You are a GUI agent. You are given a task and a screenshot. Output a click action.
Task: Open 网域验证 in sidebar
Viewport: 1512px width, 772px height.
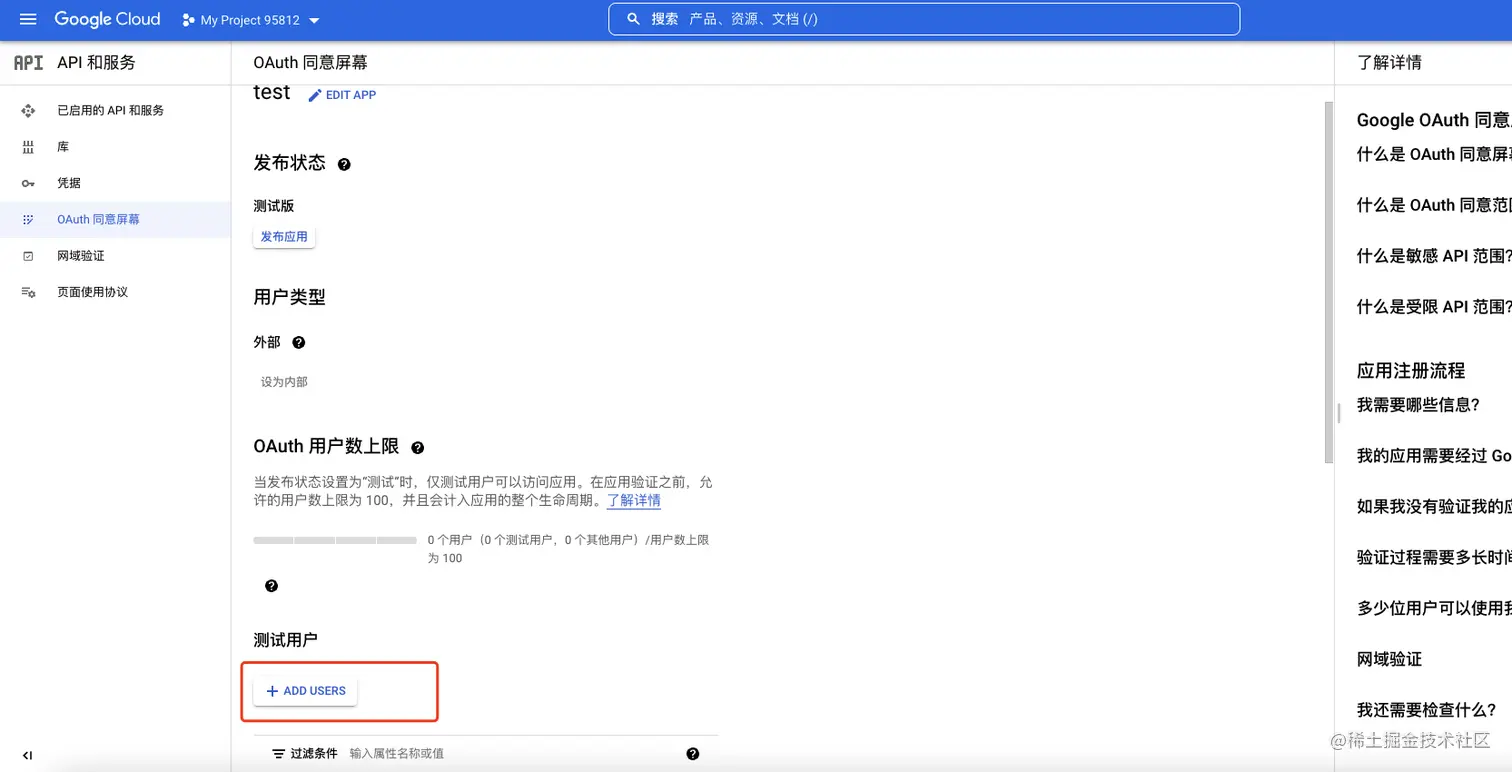pos(115,256)
